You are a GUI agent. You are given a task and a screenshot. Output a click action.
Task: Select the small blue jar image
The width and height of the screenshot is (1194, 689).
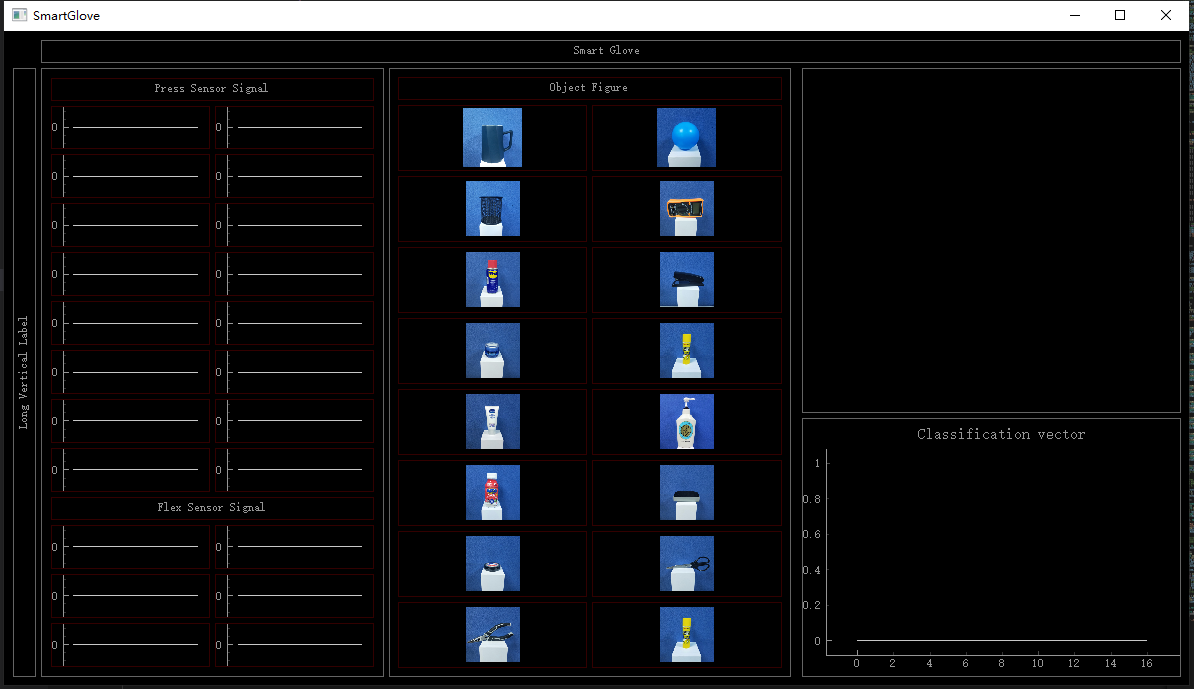[492, 351]
